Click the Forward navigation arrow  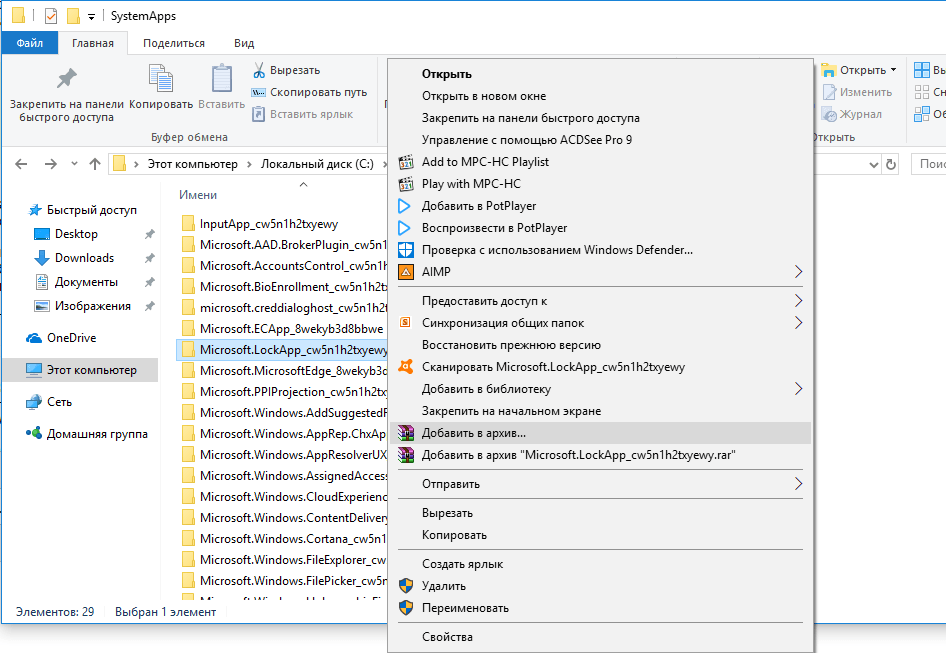(51, 164)
